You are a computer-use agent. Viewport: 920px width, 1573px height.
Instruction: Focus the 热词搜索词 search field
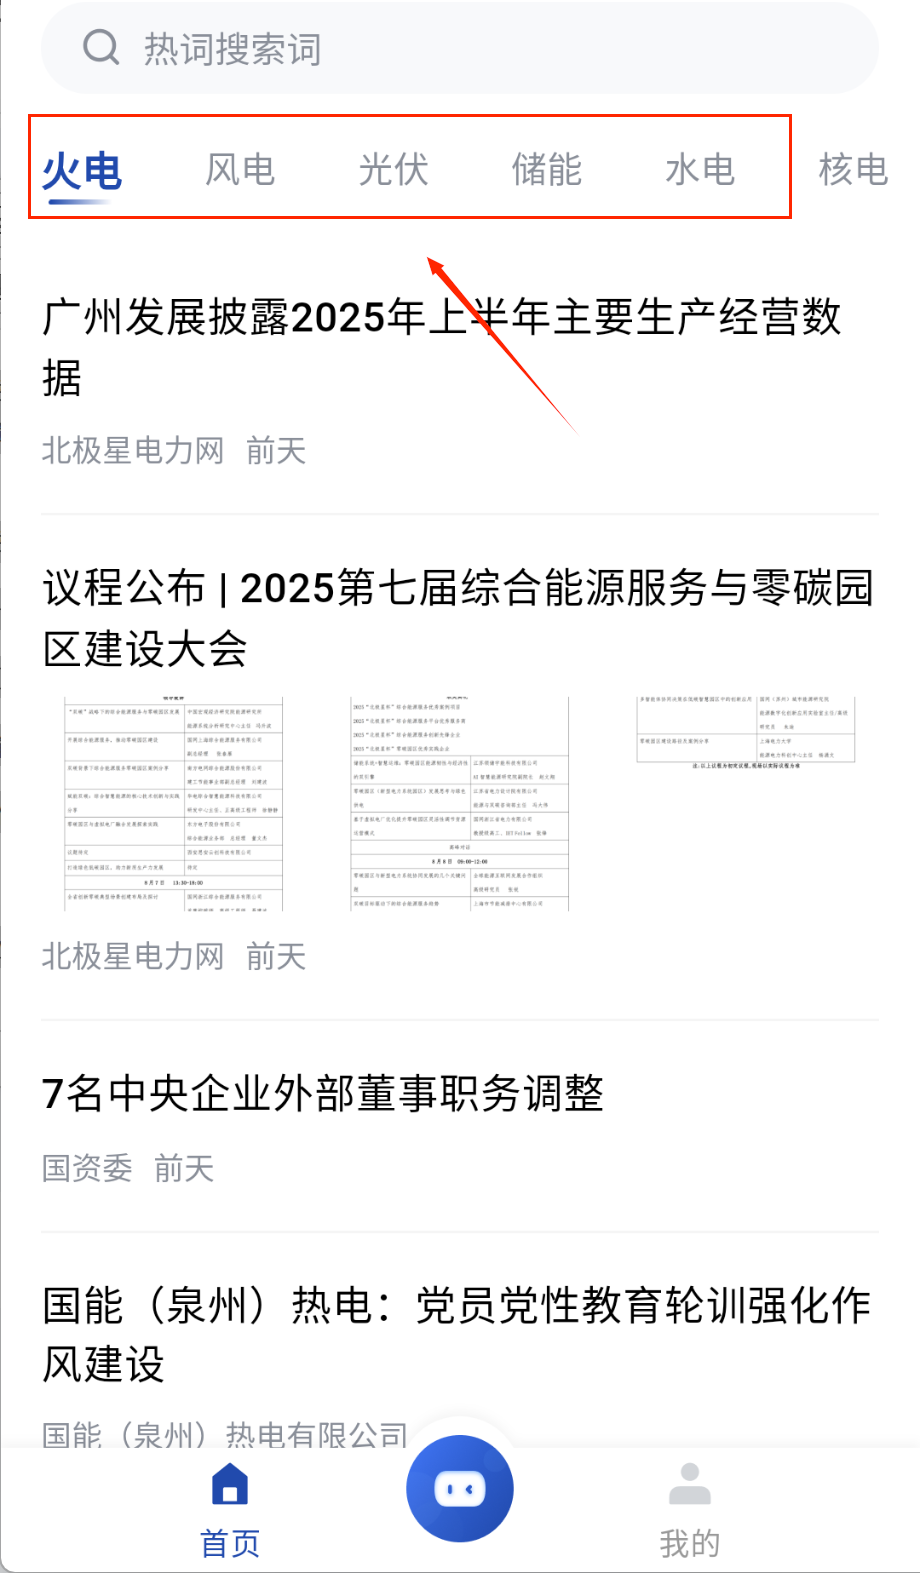[460, 48]
